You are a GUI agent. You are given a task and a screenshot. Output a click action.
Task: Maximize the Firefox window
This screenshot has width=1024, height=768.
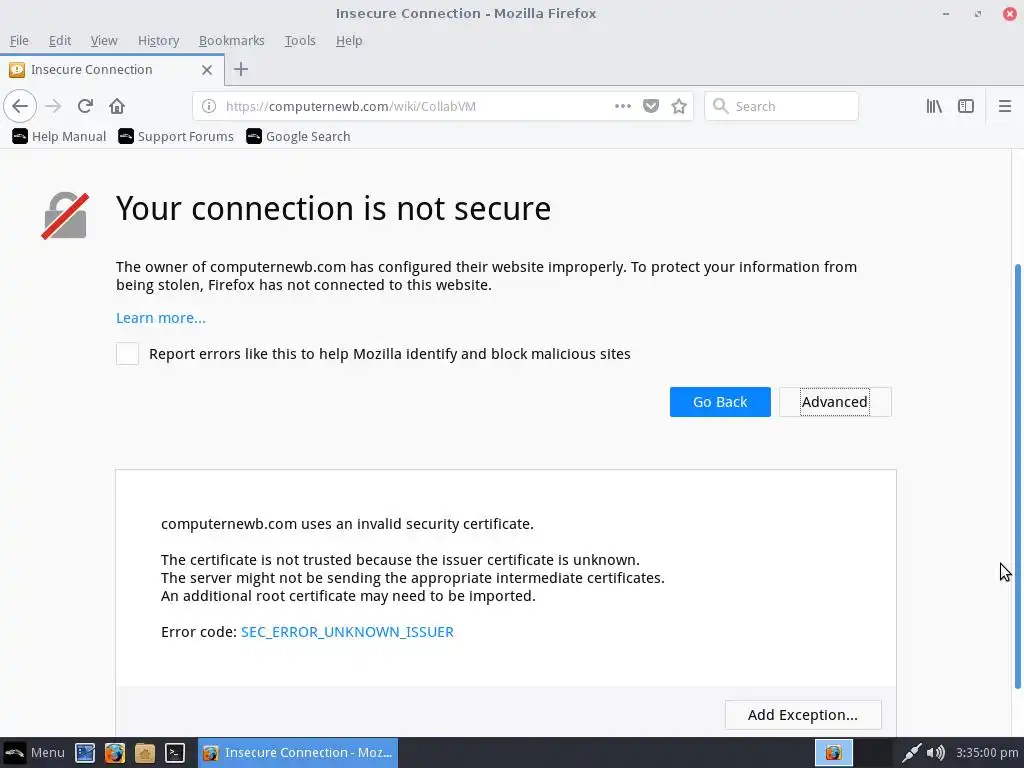978,14
